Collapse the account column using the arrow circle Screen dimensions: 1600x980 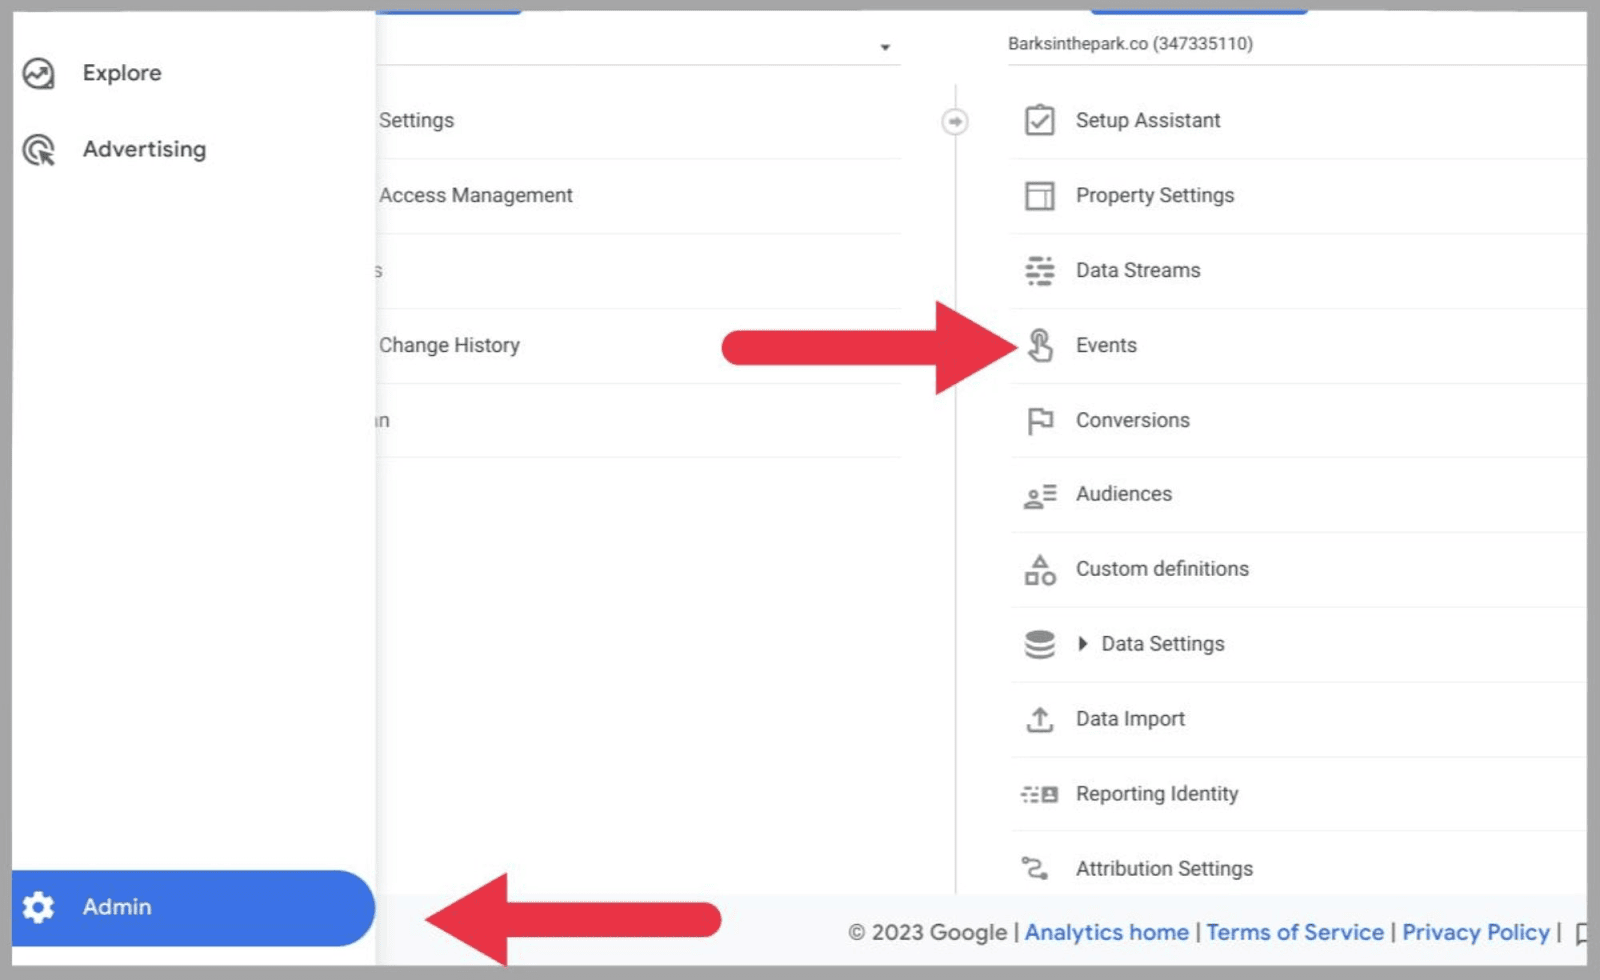pyautogui.click(x=956, y=121)
